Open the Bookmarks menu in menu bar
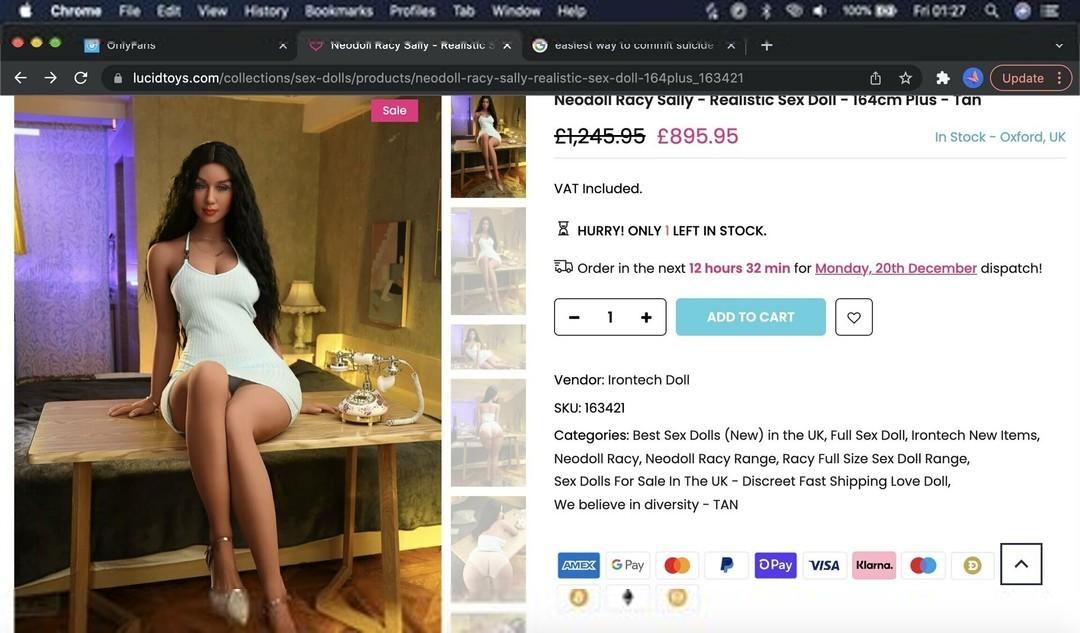This screenshot has width=1080, height=633. click(338, 11)
